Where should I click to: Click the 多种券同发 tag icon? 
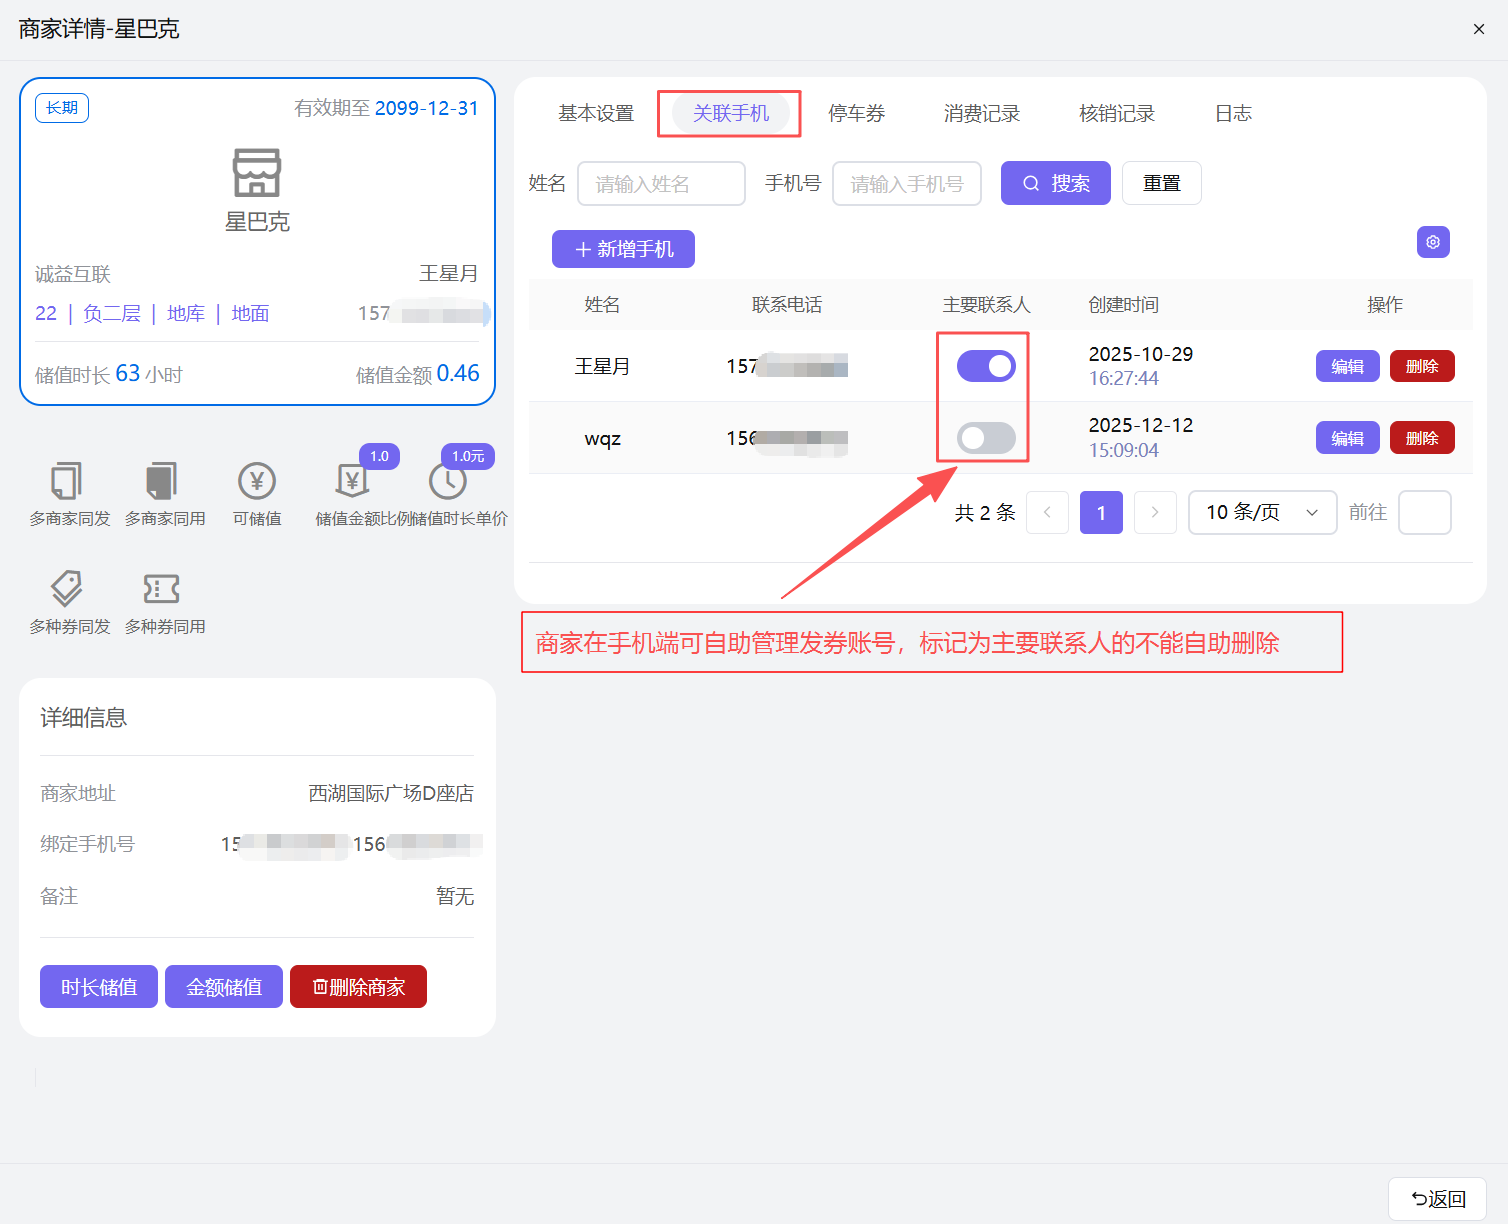[x=67, y=589]
